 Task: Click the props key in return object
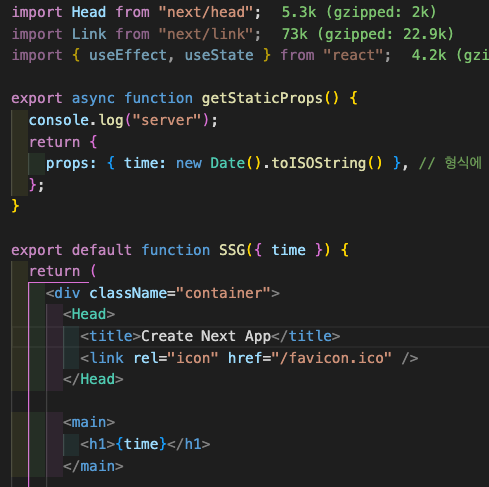67,163
